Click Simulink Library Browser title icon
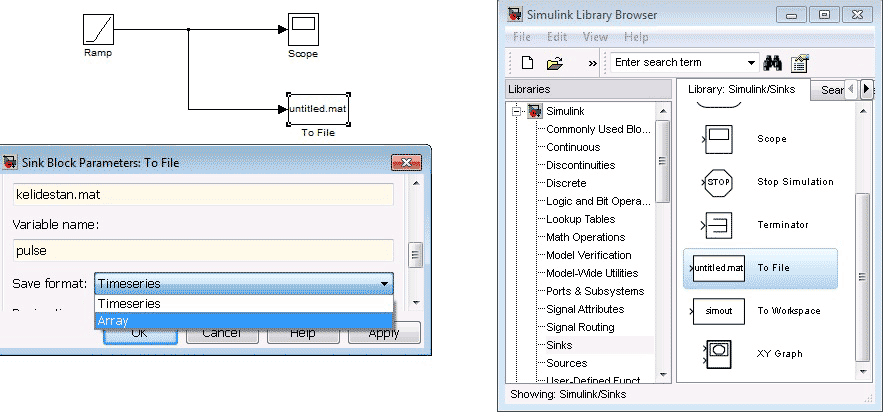The image size is (892, 417). (x=515, y=15)
